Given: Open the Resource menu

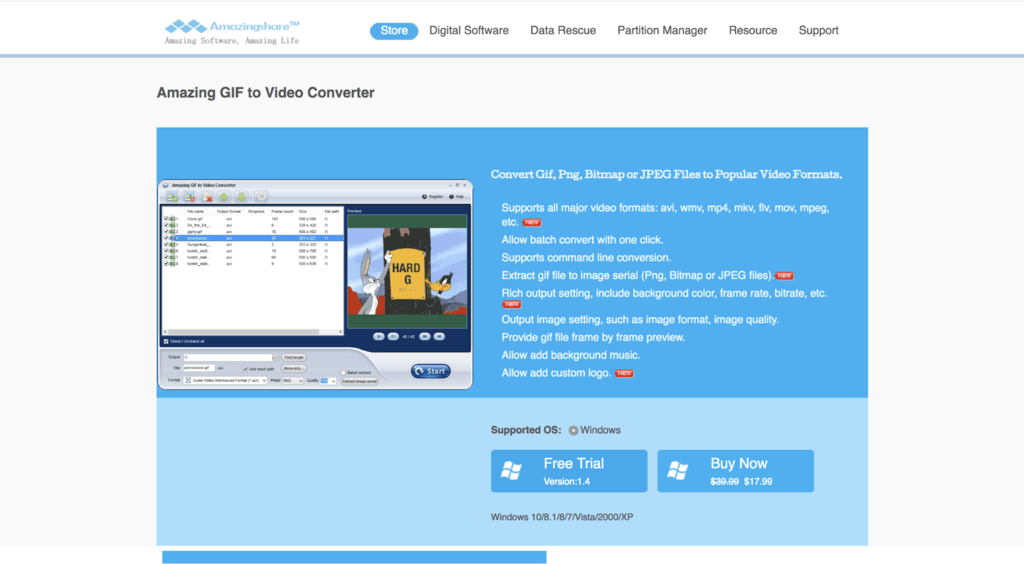Looking at the screenshot, I should pyautogui.click(x=753, y=31).
